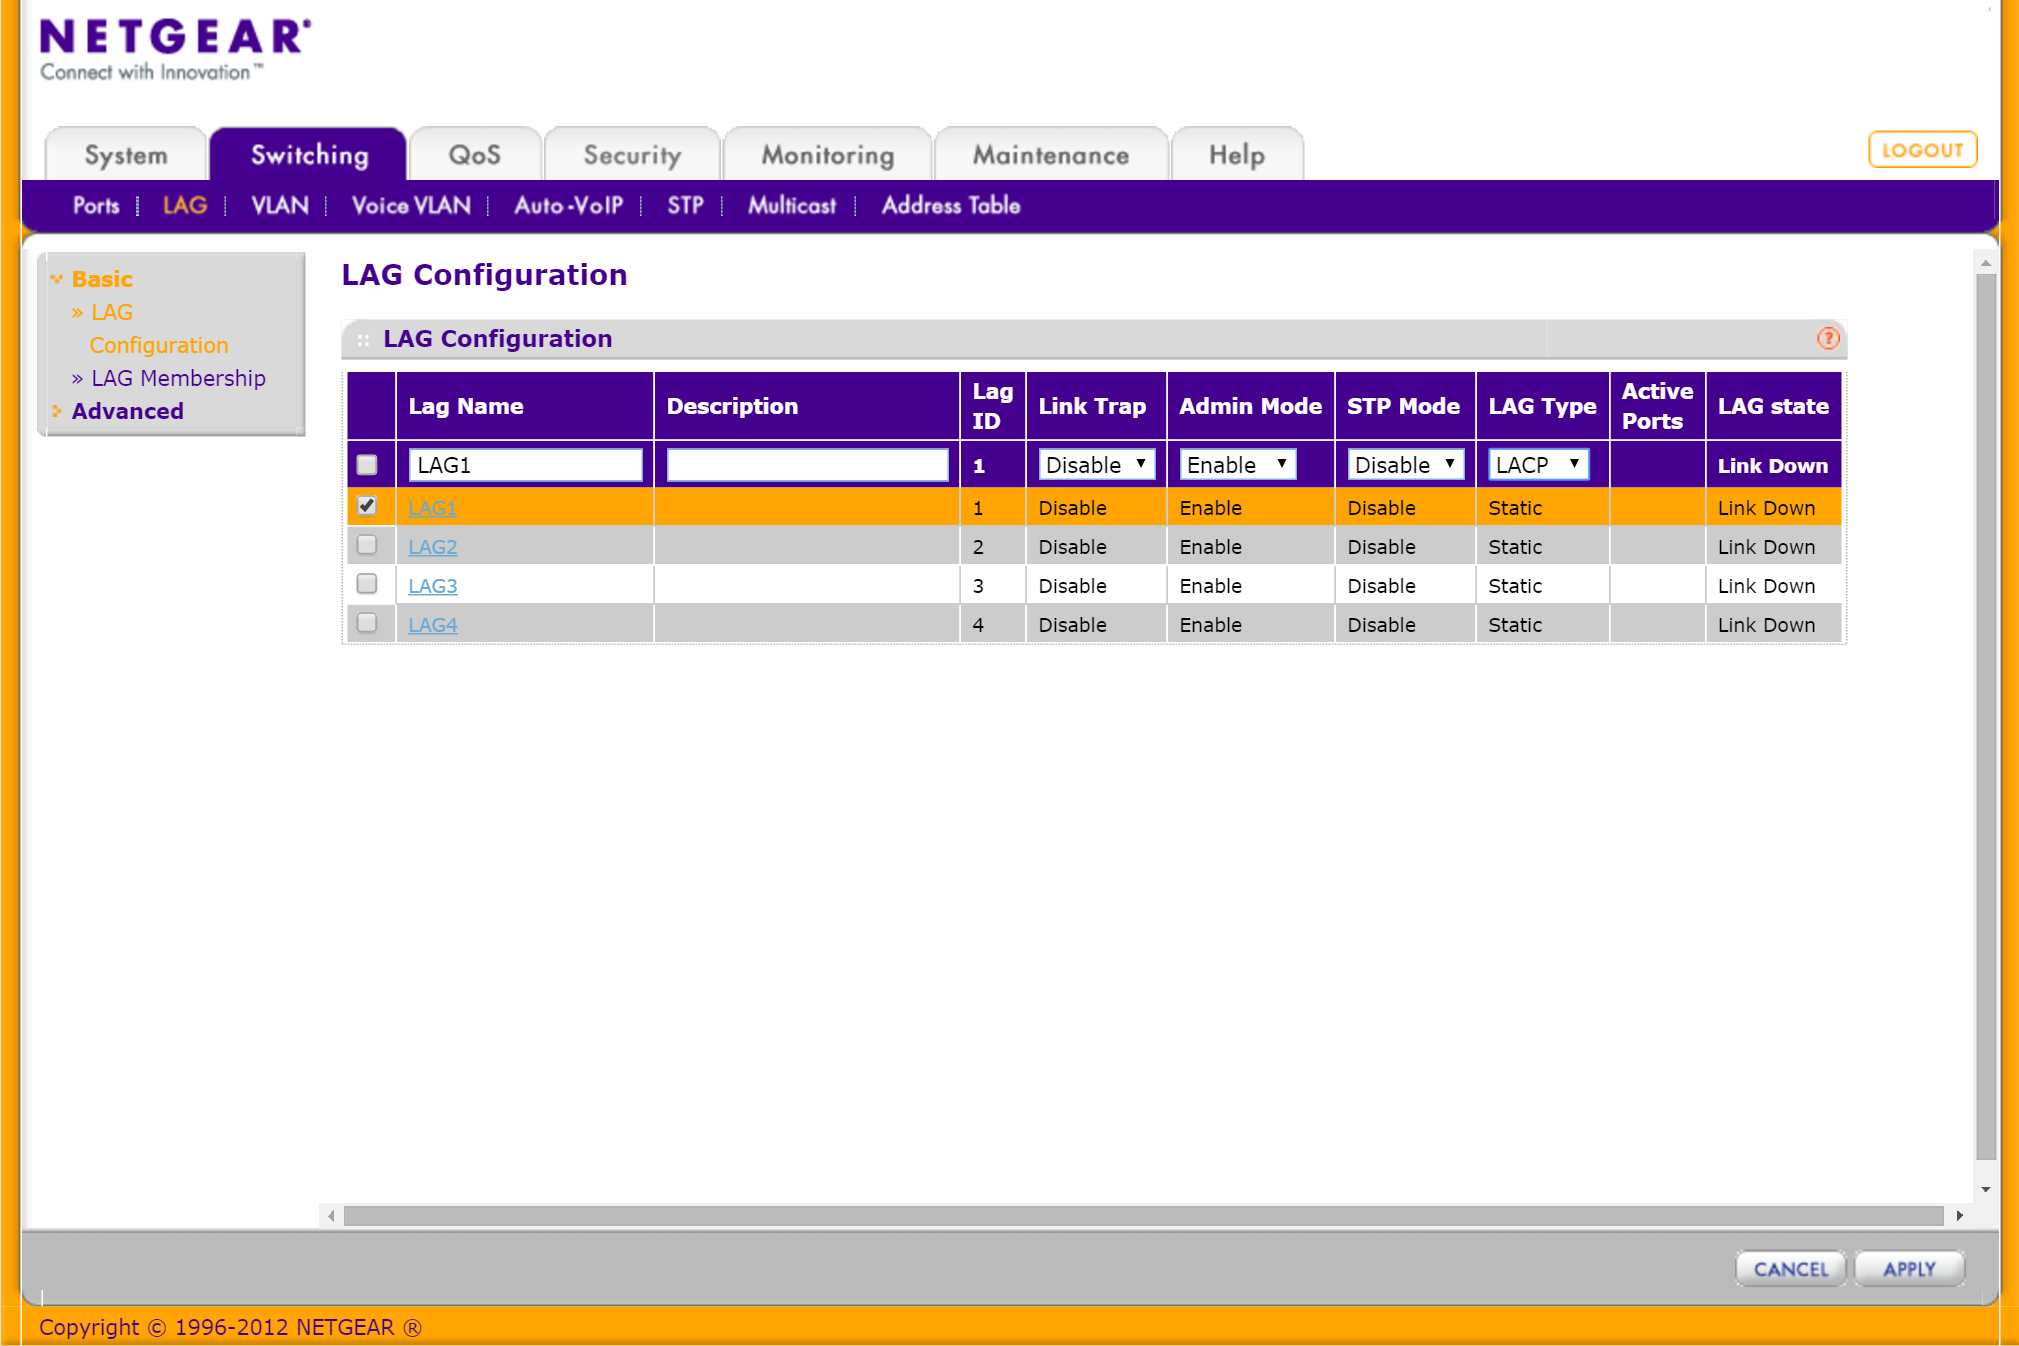Screen dimensions: 2019x1346
Task: Click the horizontal scrollbar left arrow
Action: click(331, 1216)
